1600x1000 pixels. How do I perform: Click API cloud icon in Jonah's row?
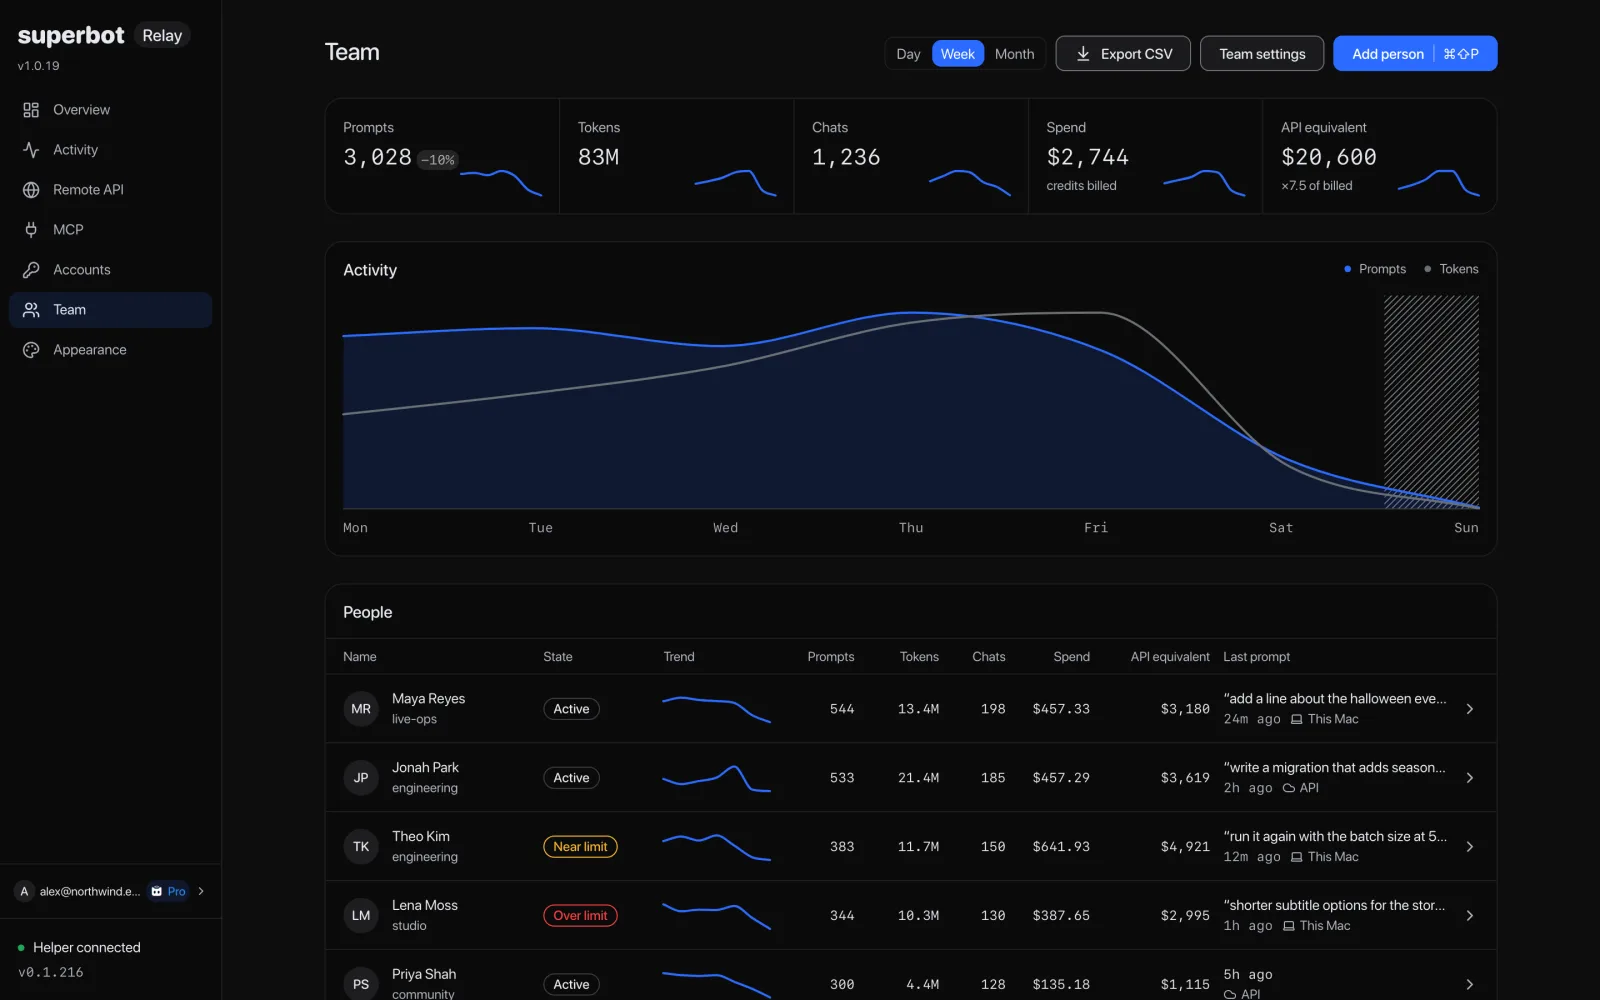coord(1289,788)
